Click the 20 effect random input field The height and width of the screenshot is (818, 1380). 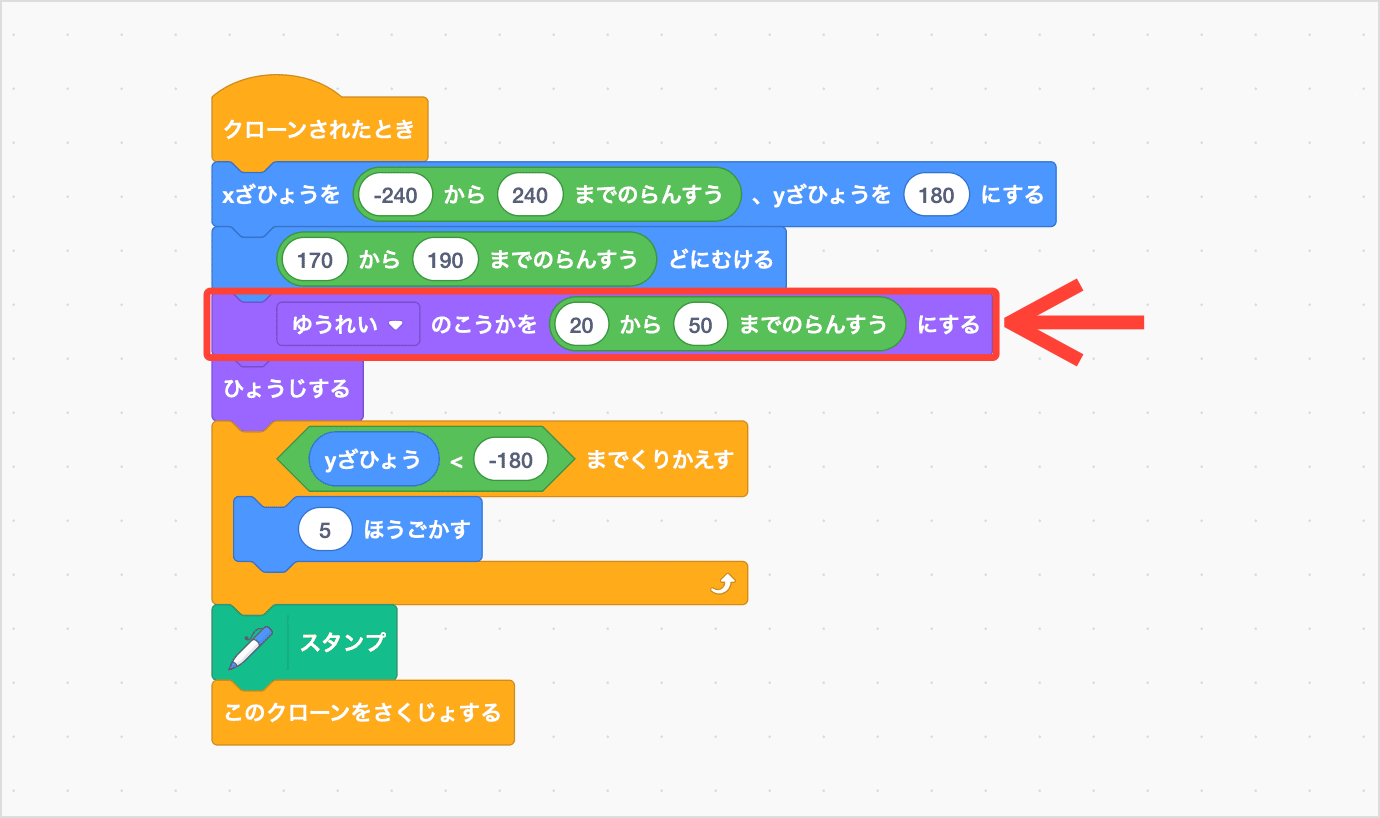tap(581, 325)
